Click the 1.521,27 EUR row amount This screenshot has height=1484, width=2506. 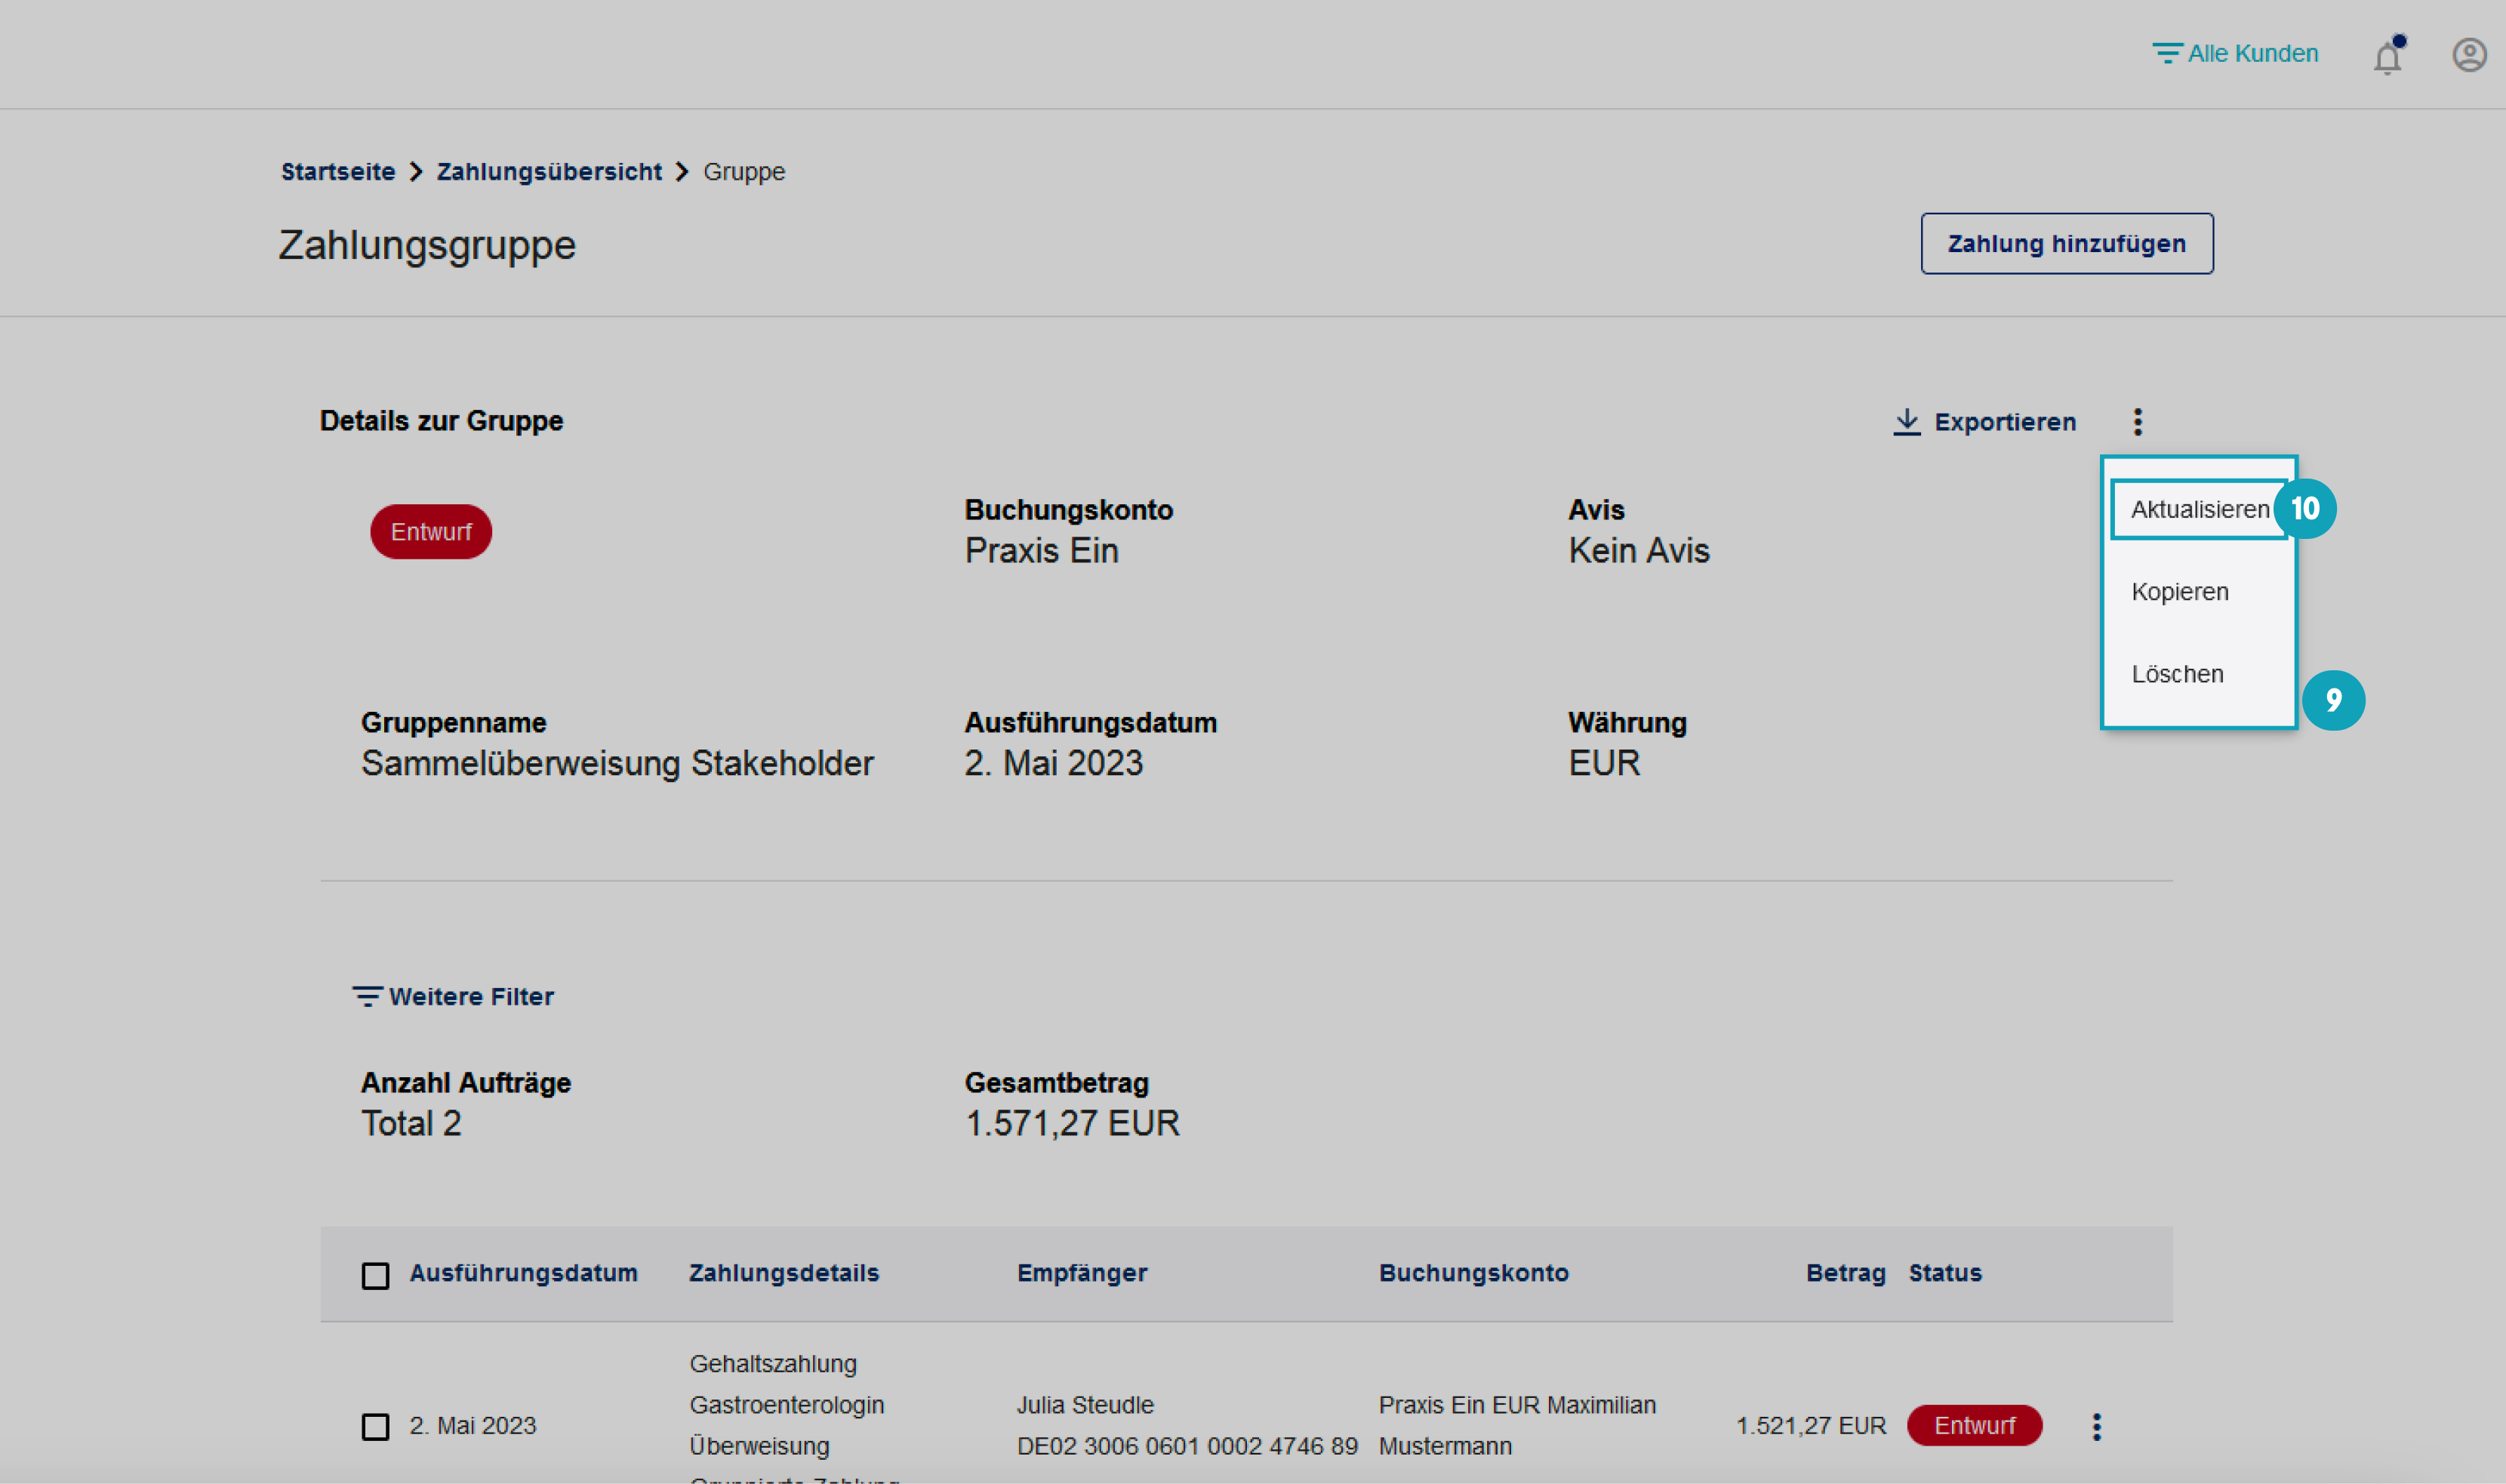pos(1810,1426)
